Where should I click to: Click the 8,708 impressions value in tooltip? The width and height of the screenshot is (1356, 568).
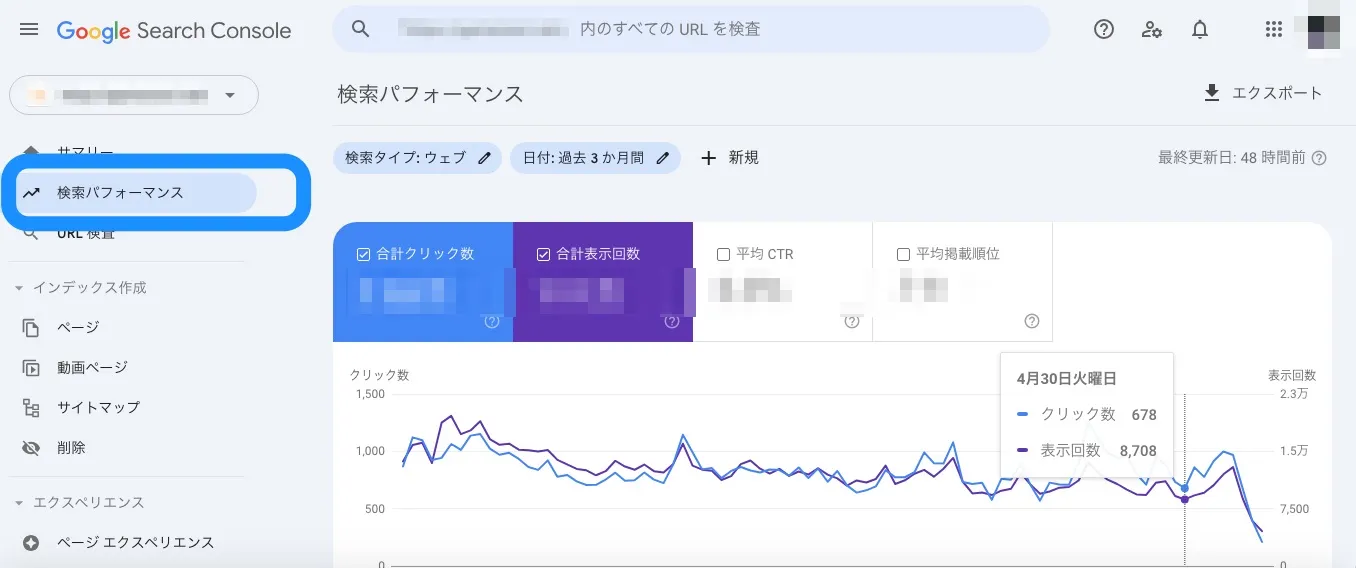click(1138, 451)
